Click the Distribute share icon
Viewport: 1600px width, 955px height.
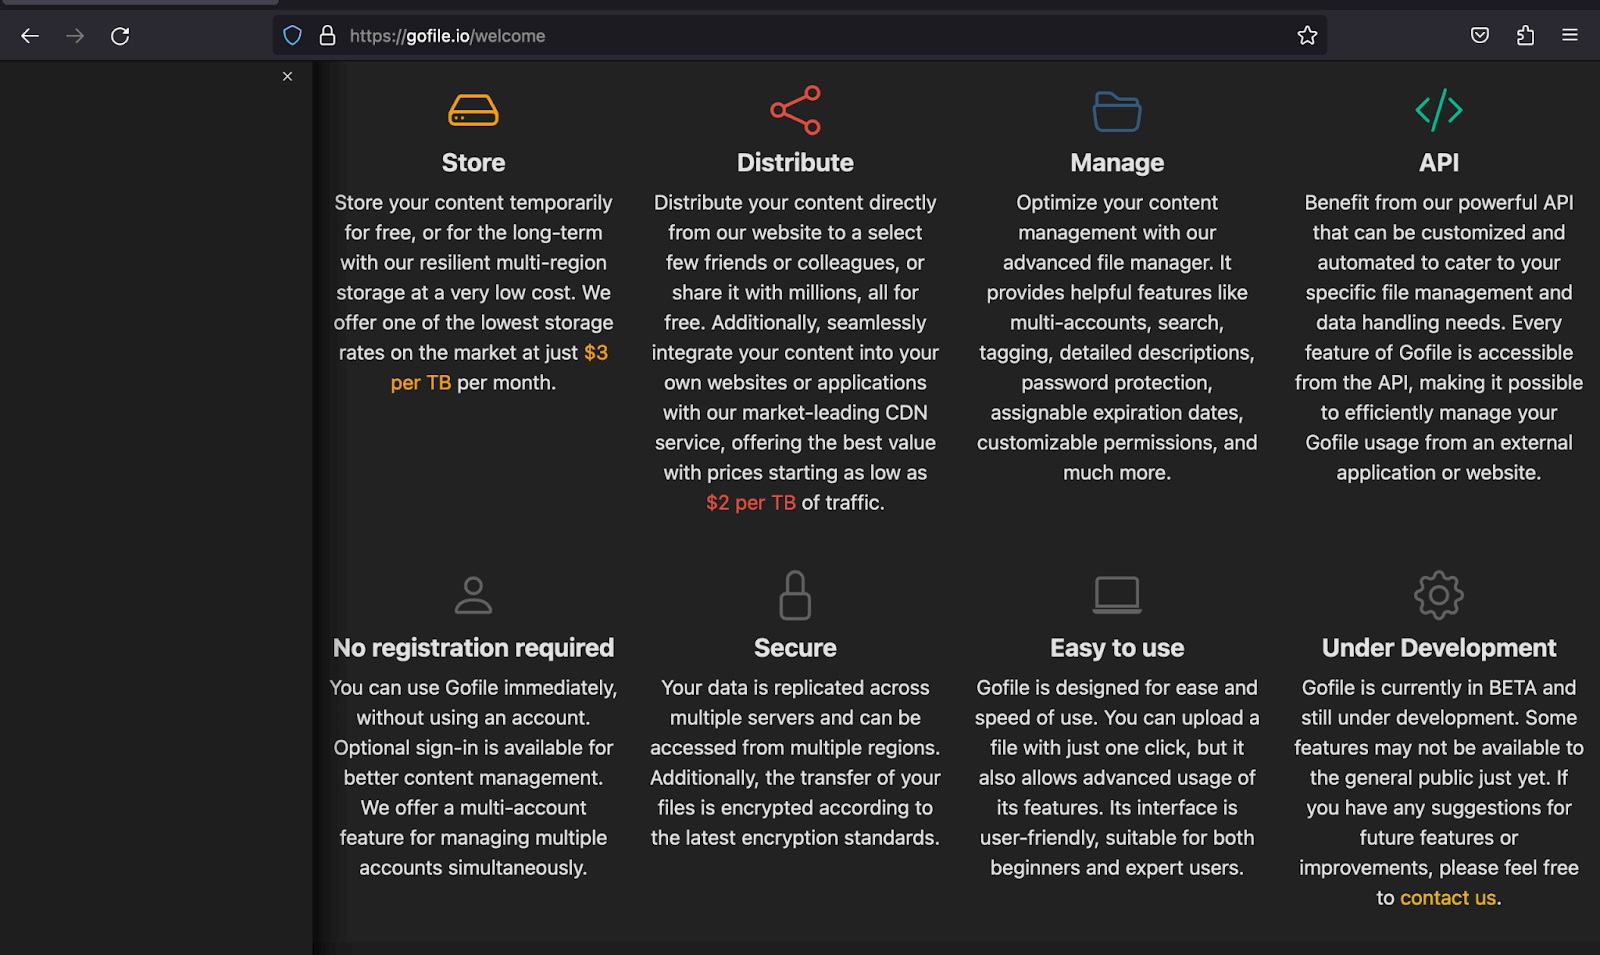pyautogui.click(x=795, y=110)
